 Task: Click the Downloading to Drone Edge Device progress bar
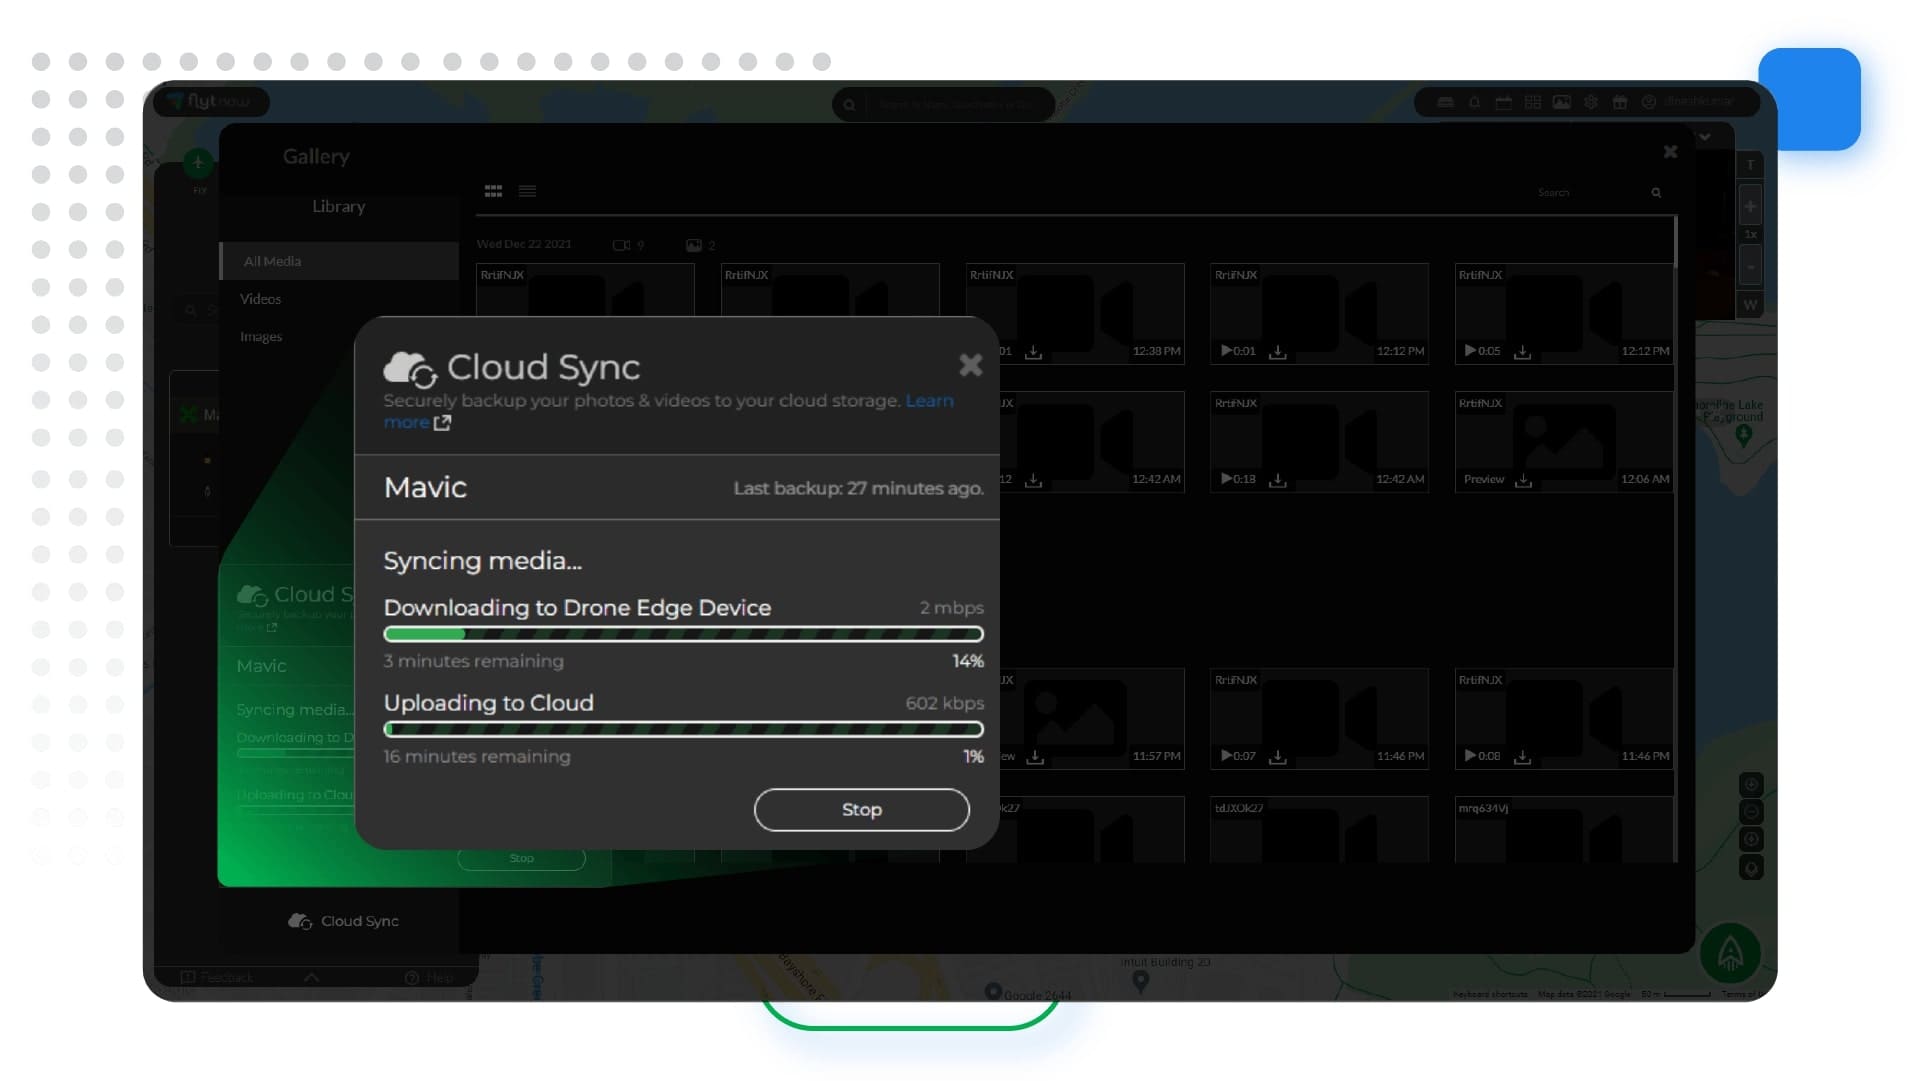pos(683,634)
